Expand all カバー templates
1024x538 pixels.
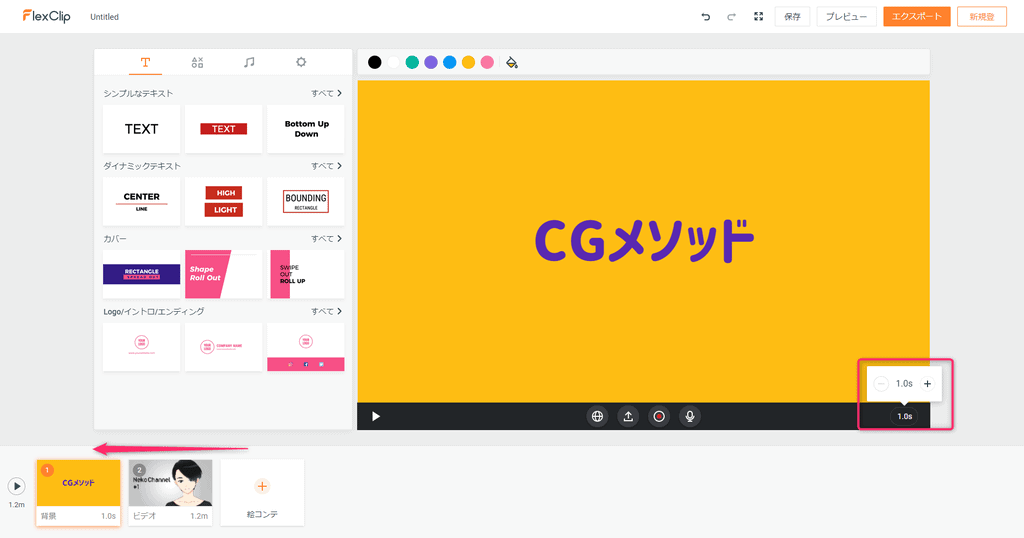tap(326, 239)
